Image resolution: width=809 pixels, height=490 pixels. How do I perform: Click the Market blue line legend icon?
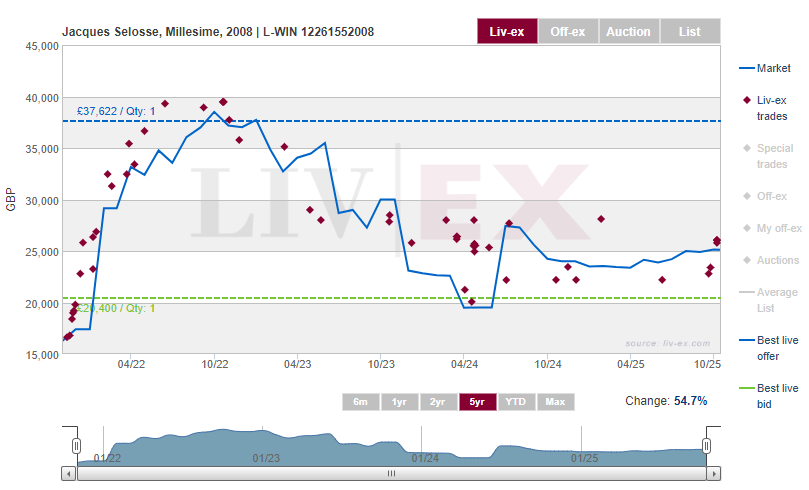746,68
